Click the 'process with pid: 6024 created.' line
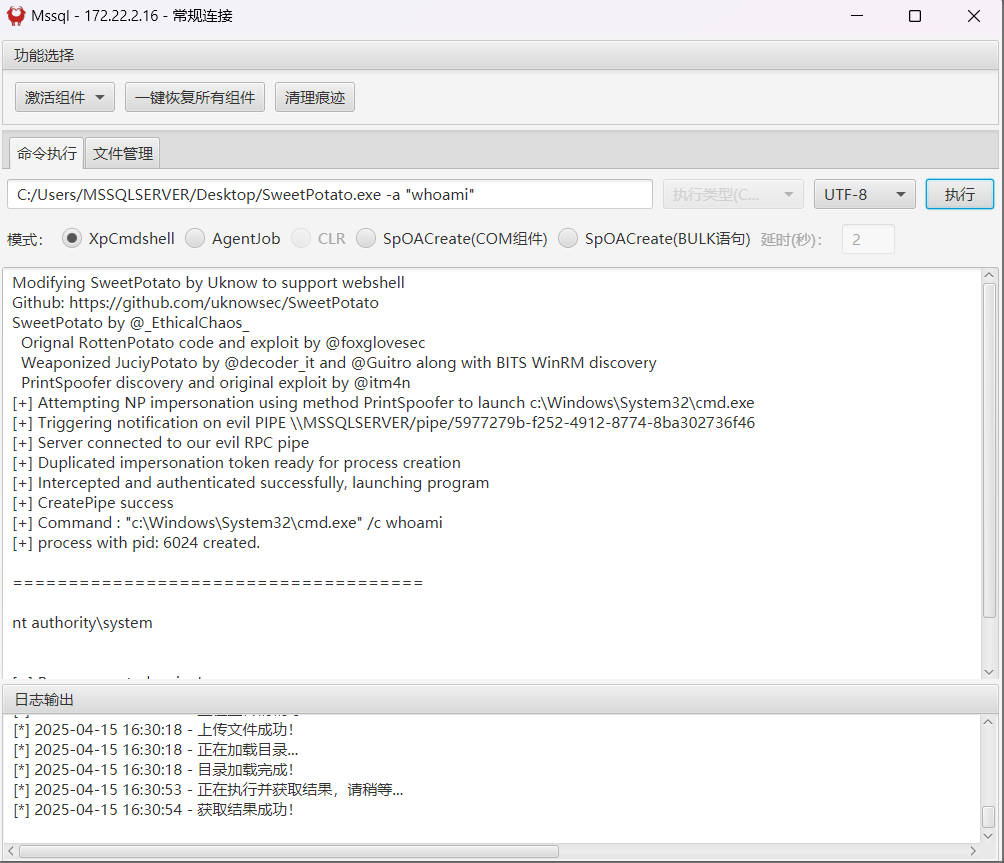 point(136,543)
